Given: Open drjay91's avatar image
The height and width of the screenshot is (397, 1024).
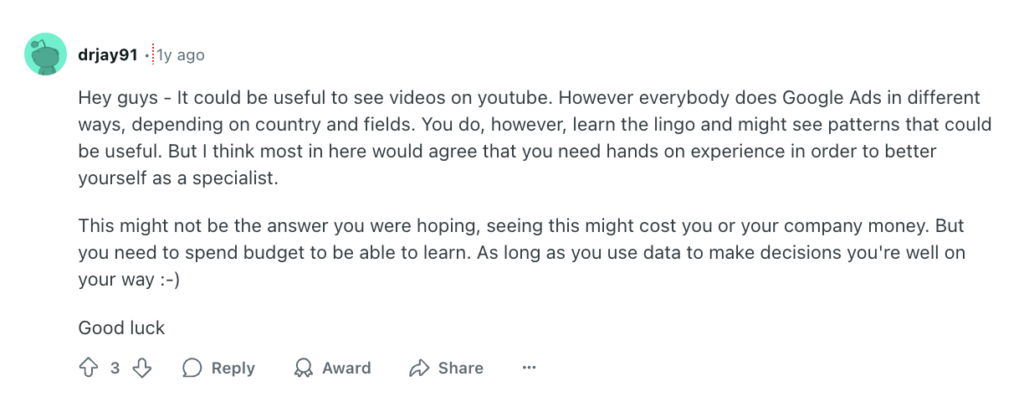Looking at the screenshot, I should click(x=46, y=54).
